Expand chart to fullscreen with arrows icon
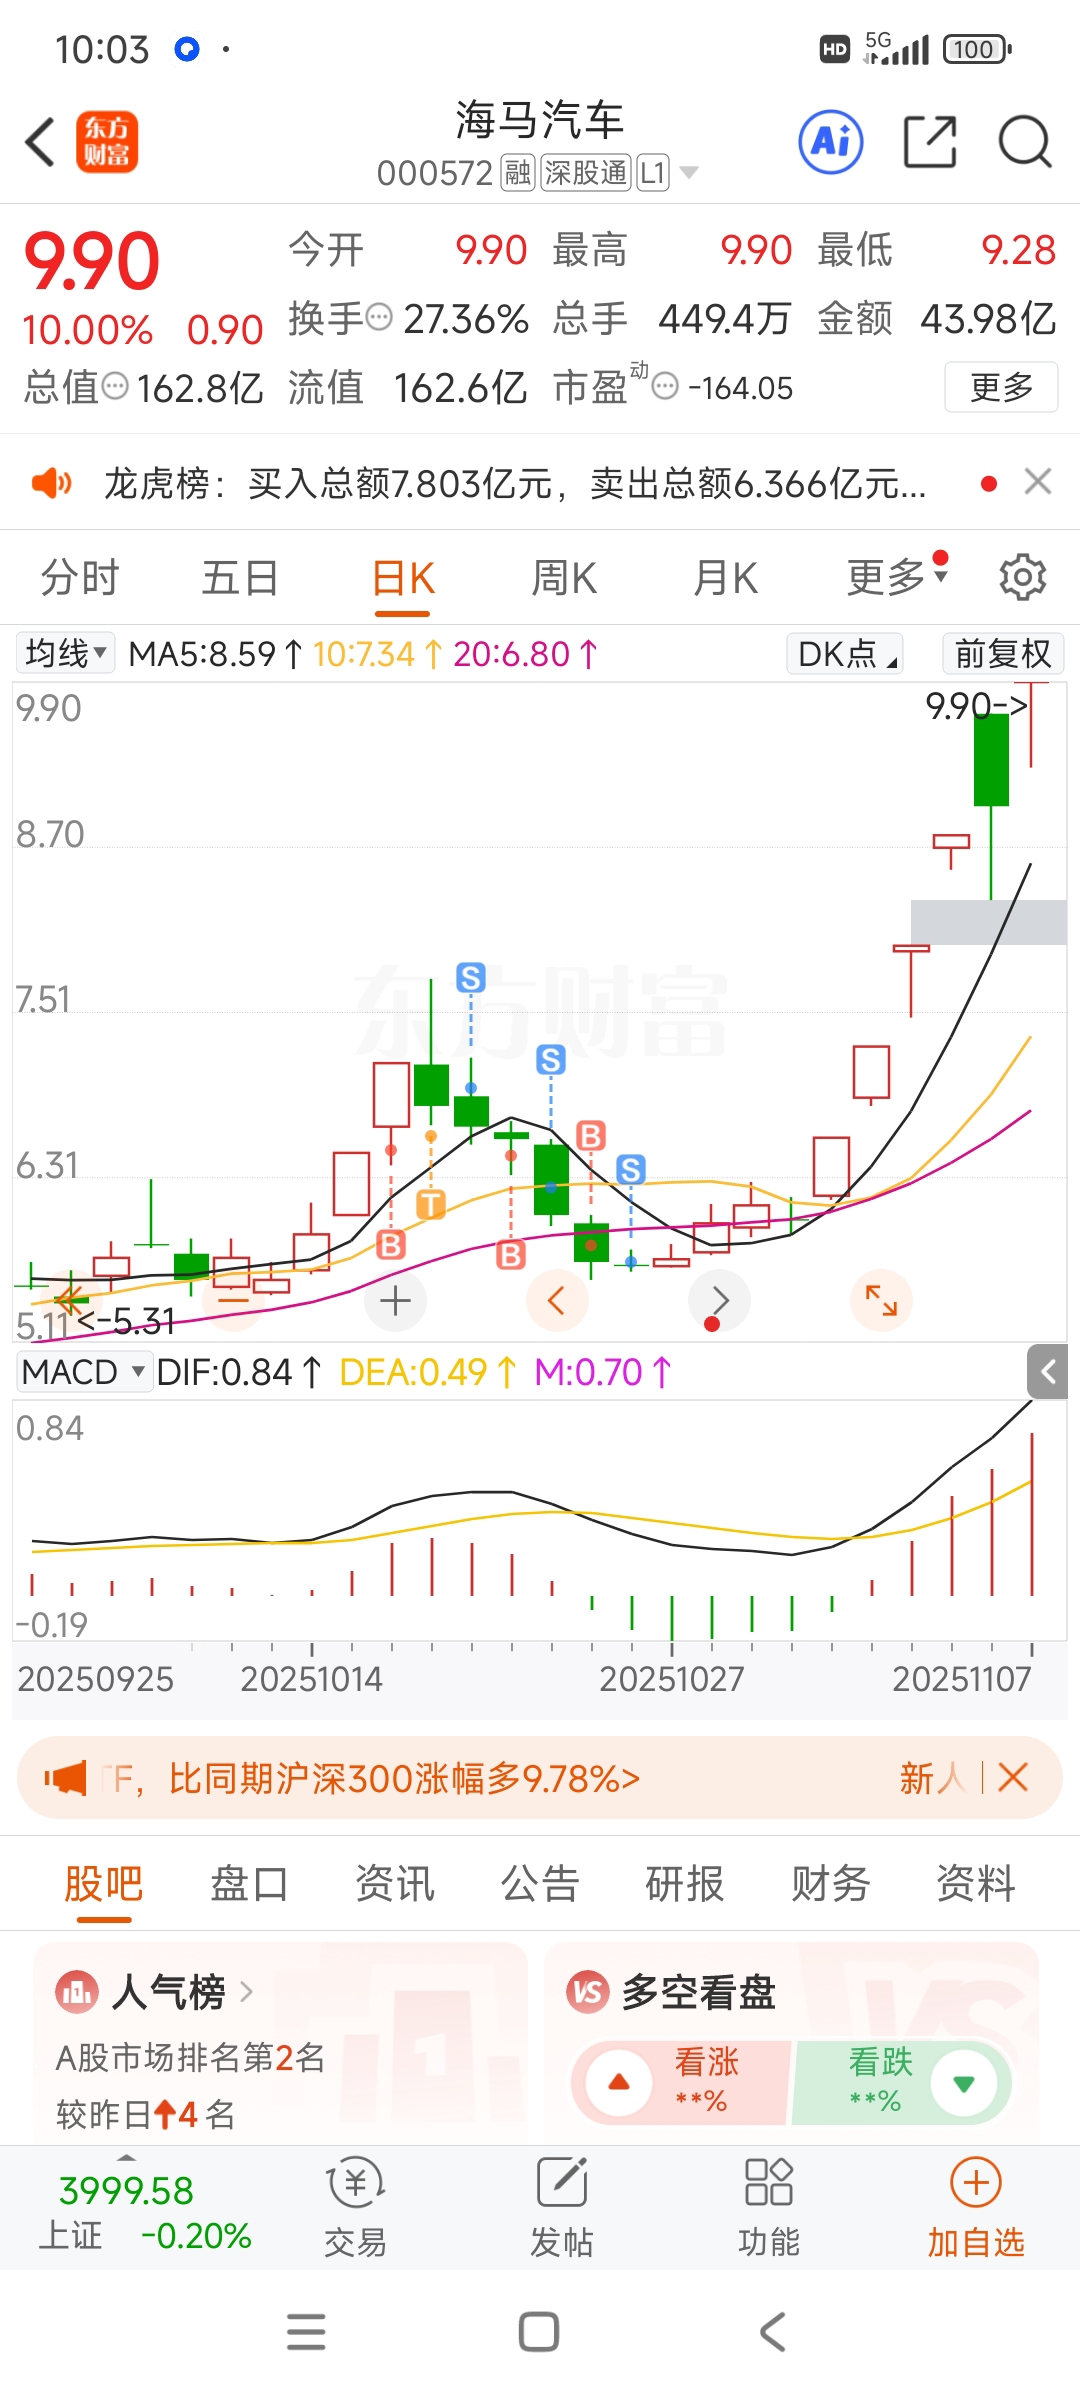Viewport: 1080px width, 2400px height. 881,1301
